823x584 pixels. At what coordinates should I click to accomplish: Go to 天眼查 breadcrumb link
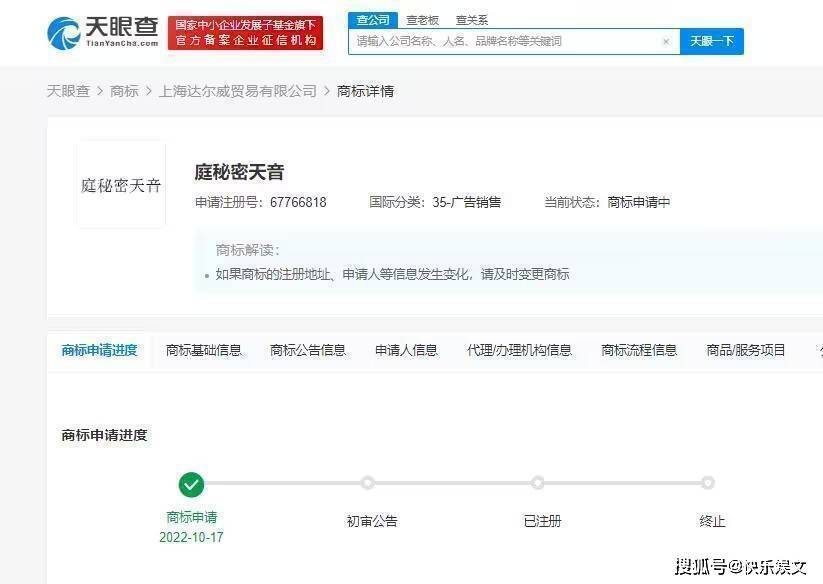click(x=68, y=91)
